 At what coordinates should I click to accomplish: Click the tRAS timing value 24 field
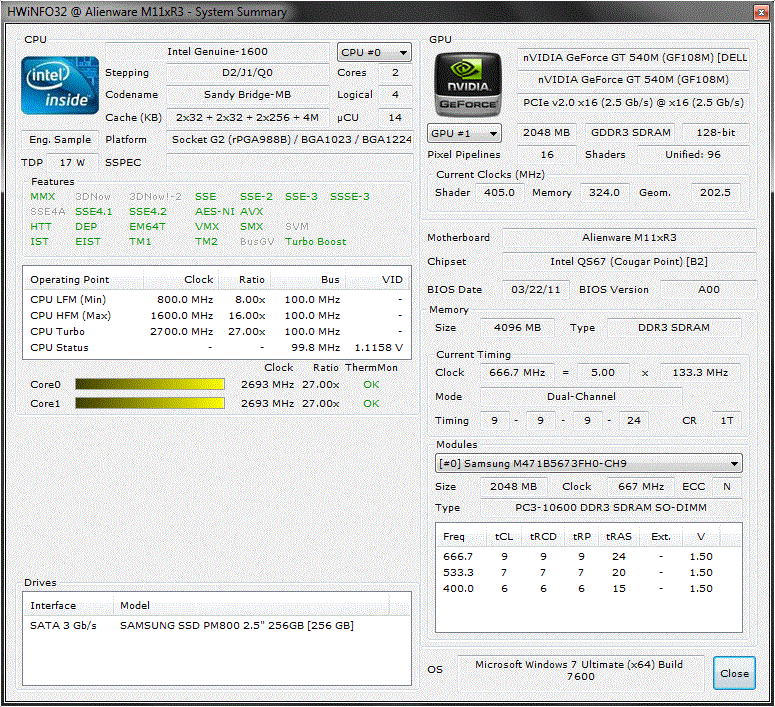[633, 421]
